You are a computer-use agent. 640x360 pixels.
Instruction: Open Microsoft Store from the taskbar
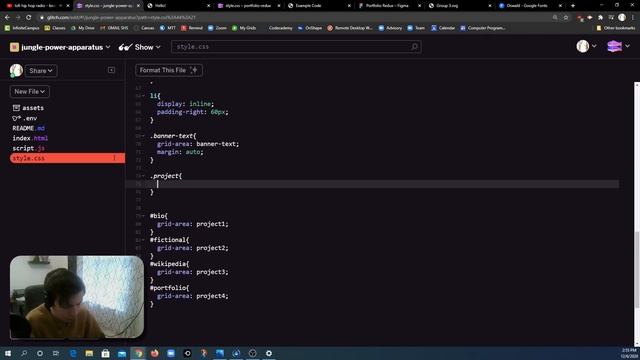click(105, 353)
